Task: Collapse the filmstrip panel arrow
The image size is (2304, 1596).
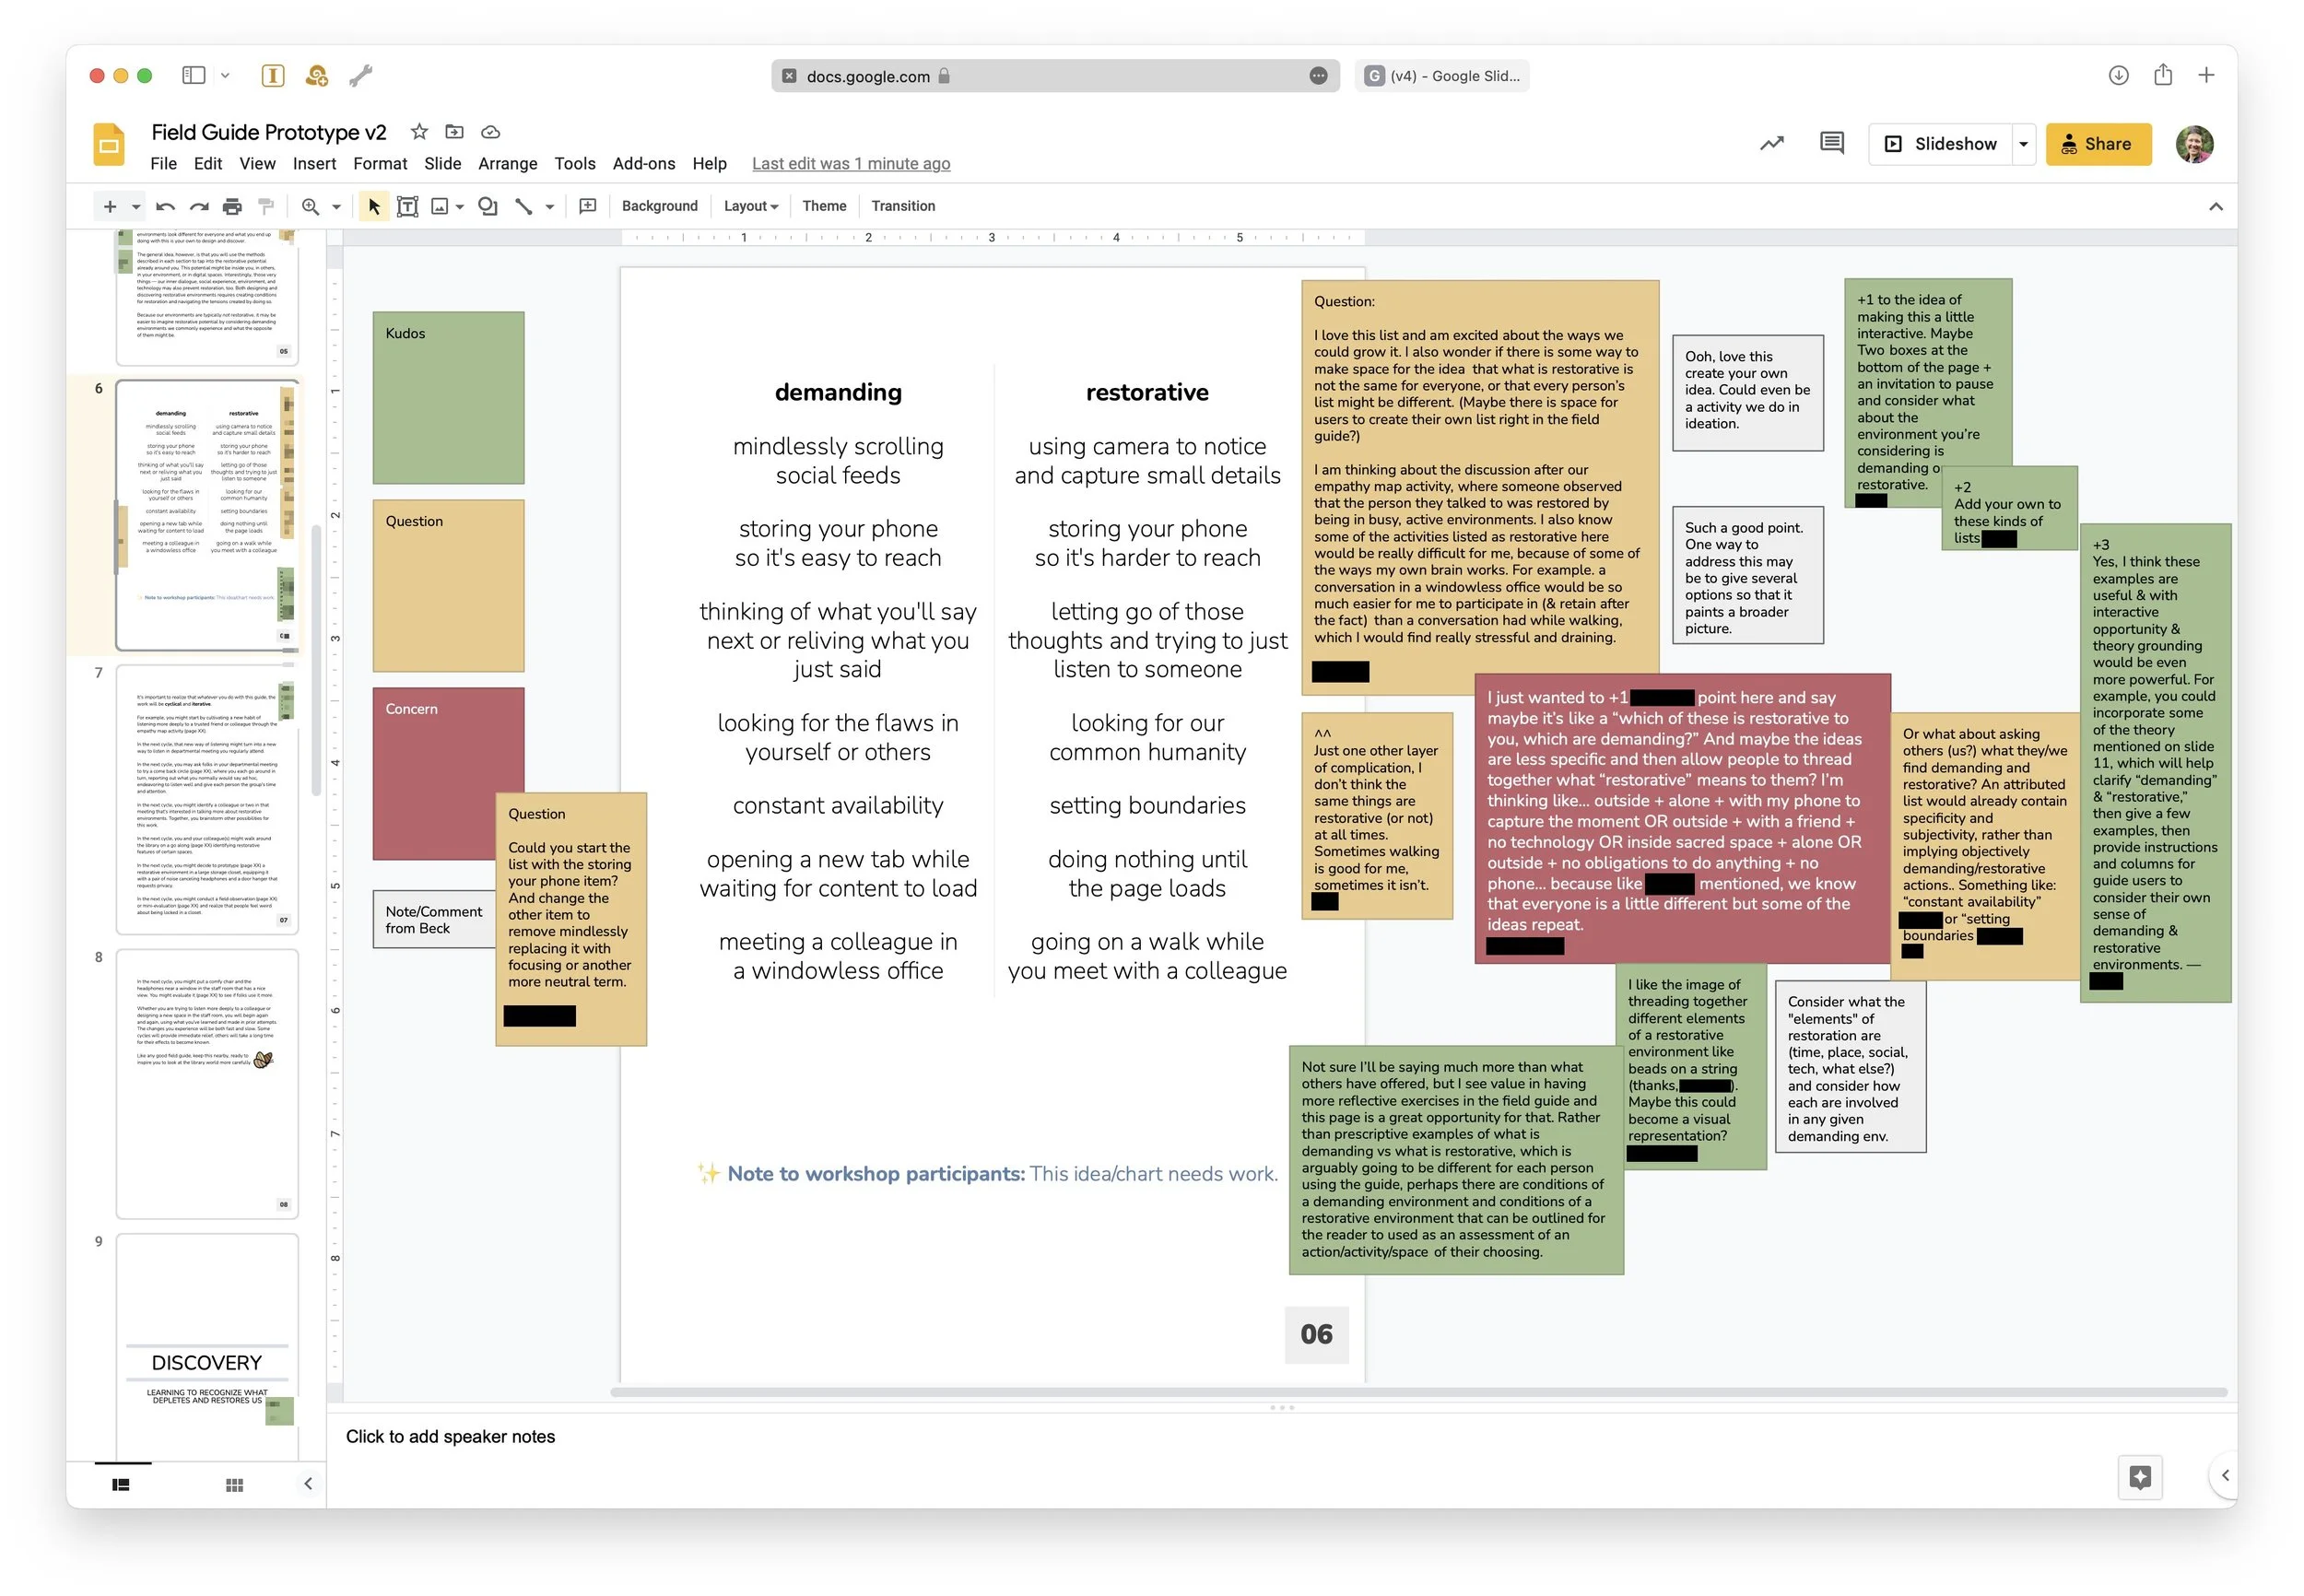Action: tap(308, 1484)
